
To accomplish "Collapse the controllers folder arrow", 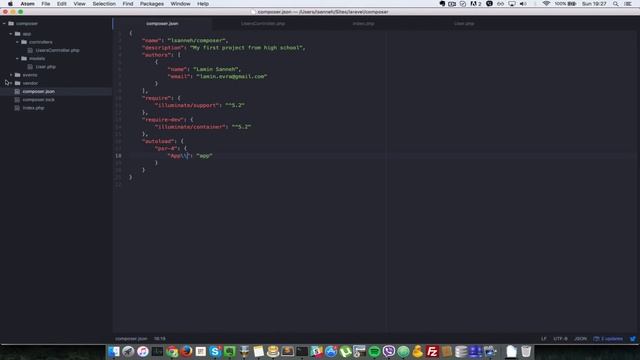I will [x=18, y=42].
